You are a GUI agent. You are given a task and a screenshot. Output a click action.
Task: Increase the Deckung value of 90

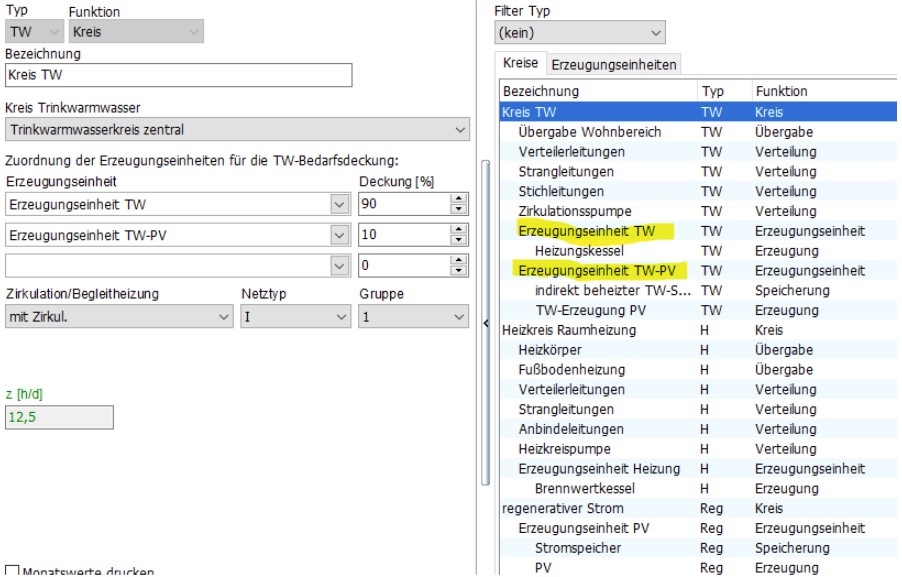point(460,200)
